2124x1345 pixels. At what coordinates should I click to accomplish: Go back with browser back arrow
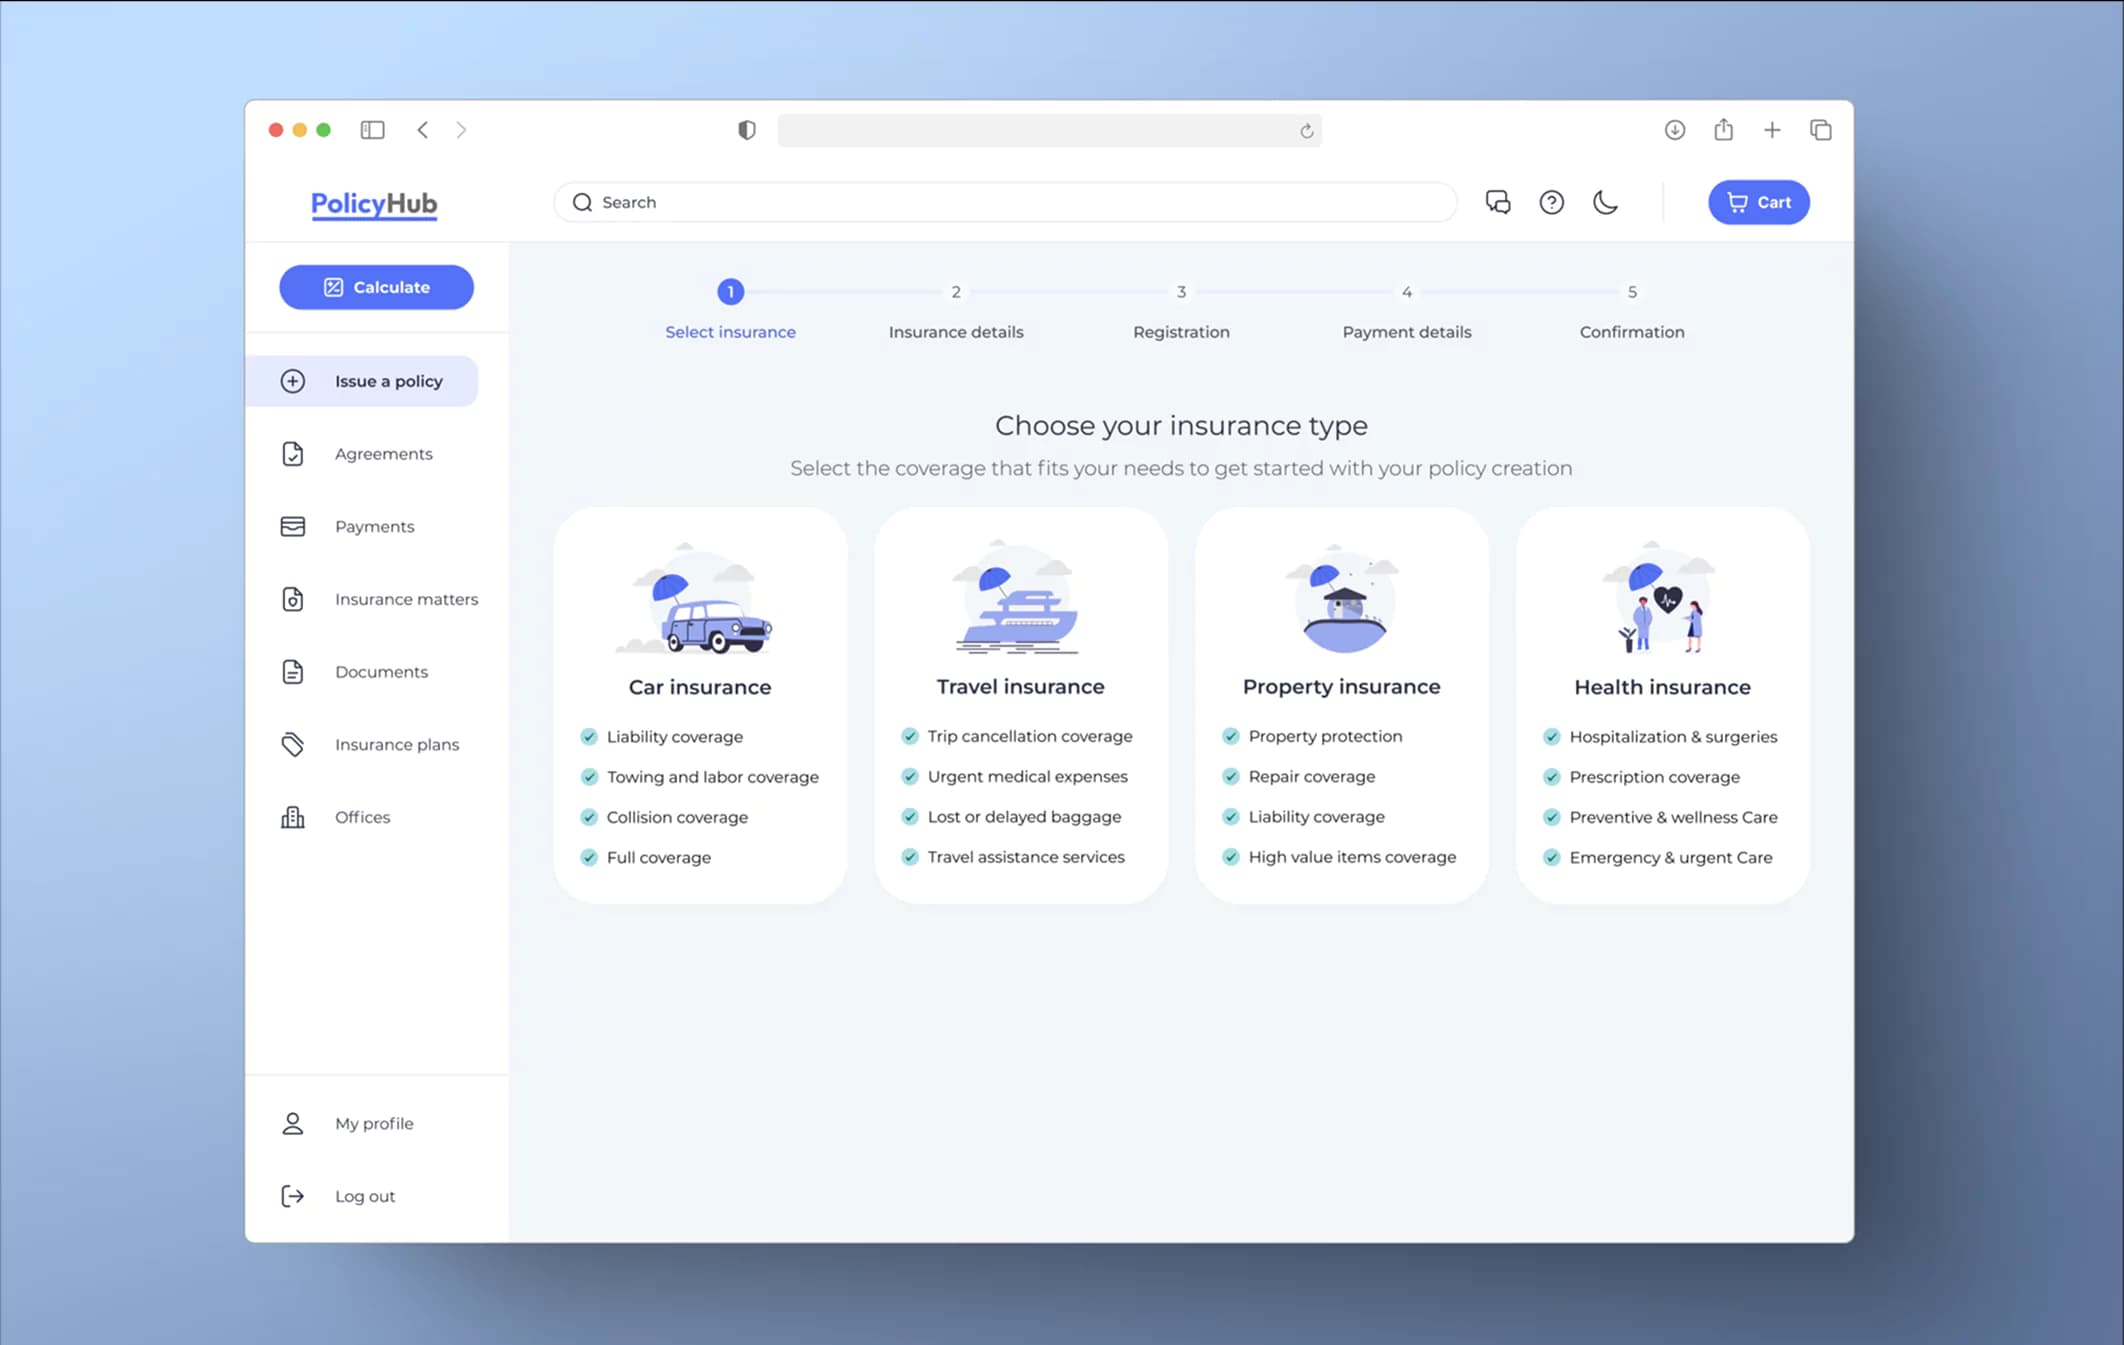(423, 130)
